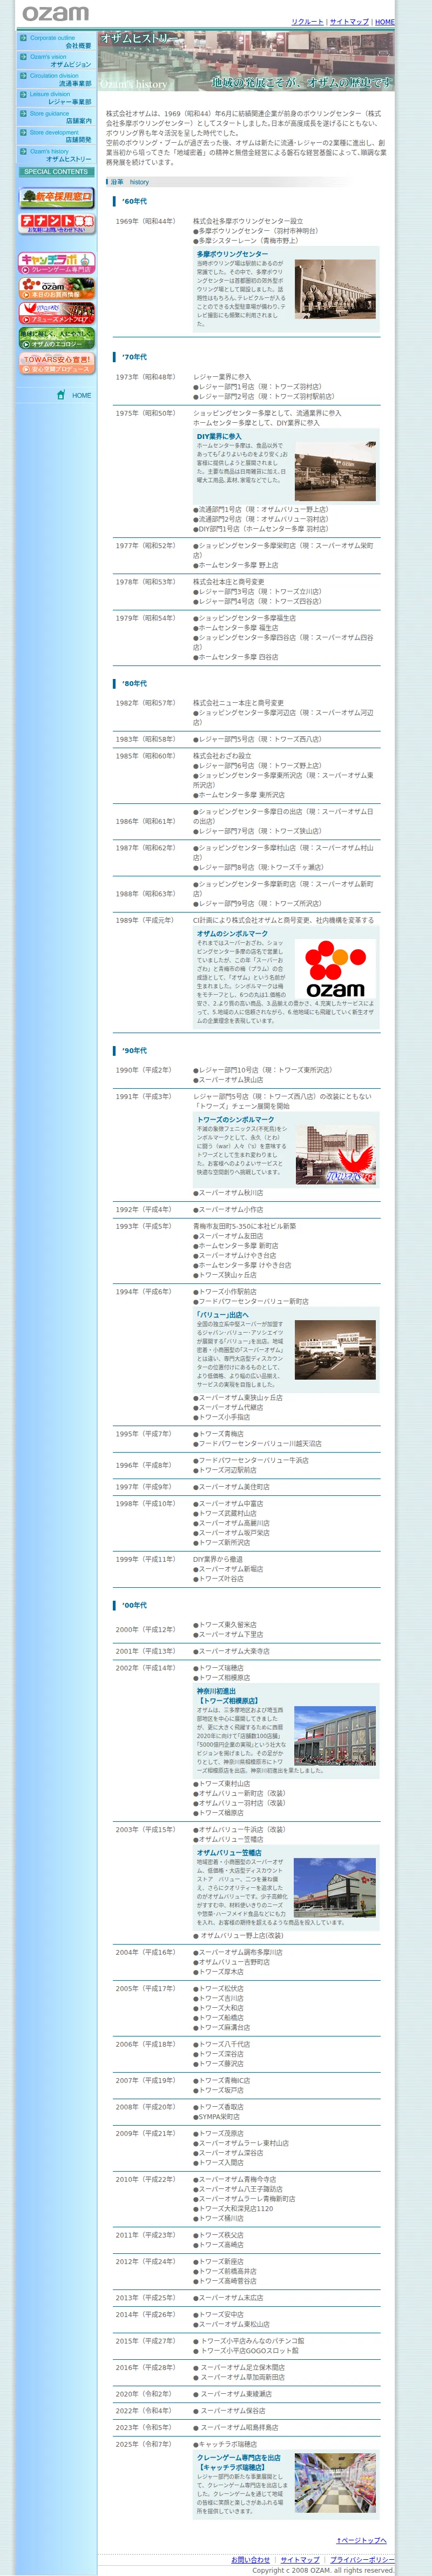
Task: Click the 1989年（平成元年） year cell
Action: [x=145, y=920]
